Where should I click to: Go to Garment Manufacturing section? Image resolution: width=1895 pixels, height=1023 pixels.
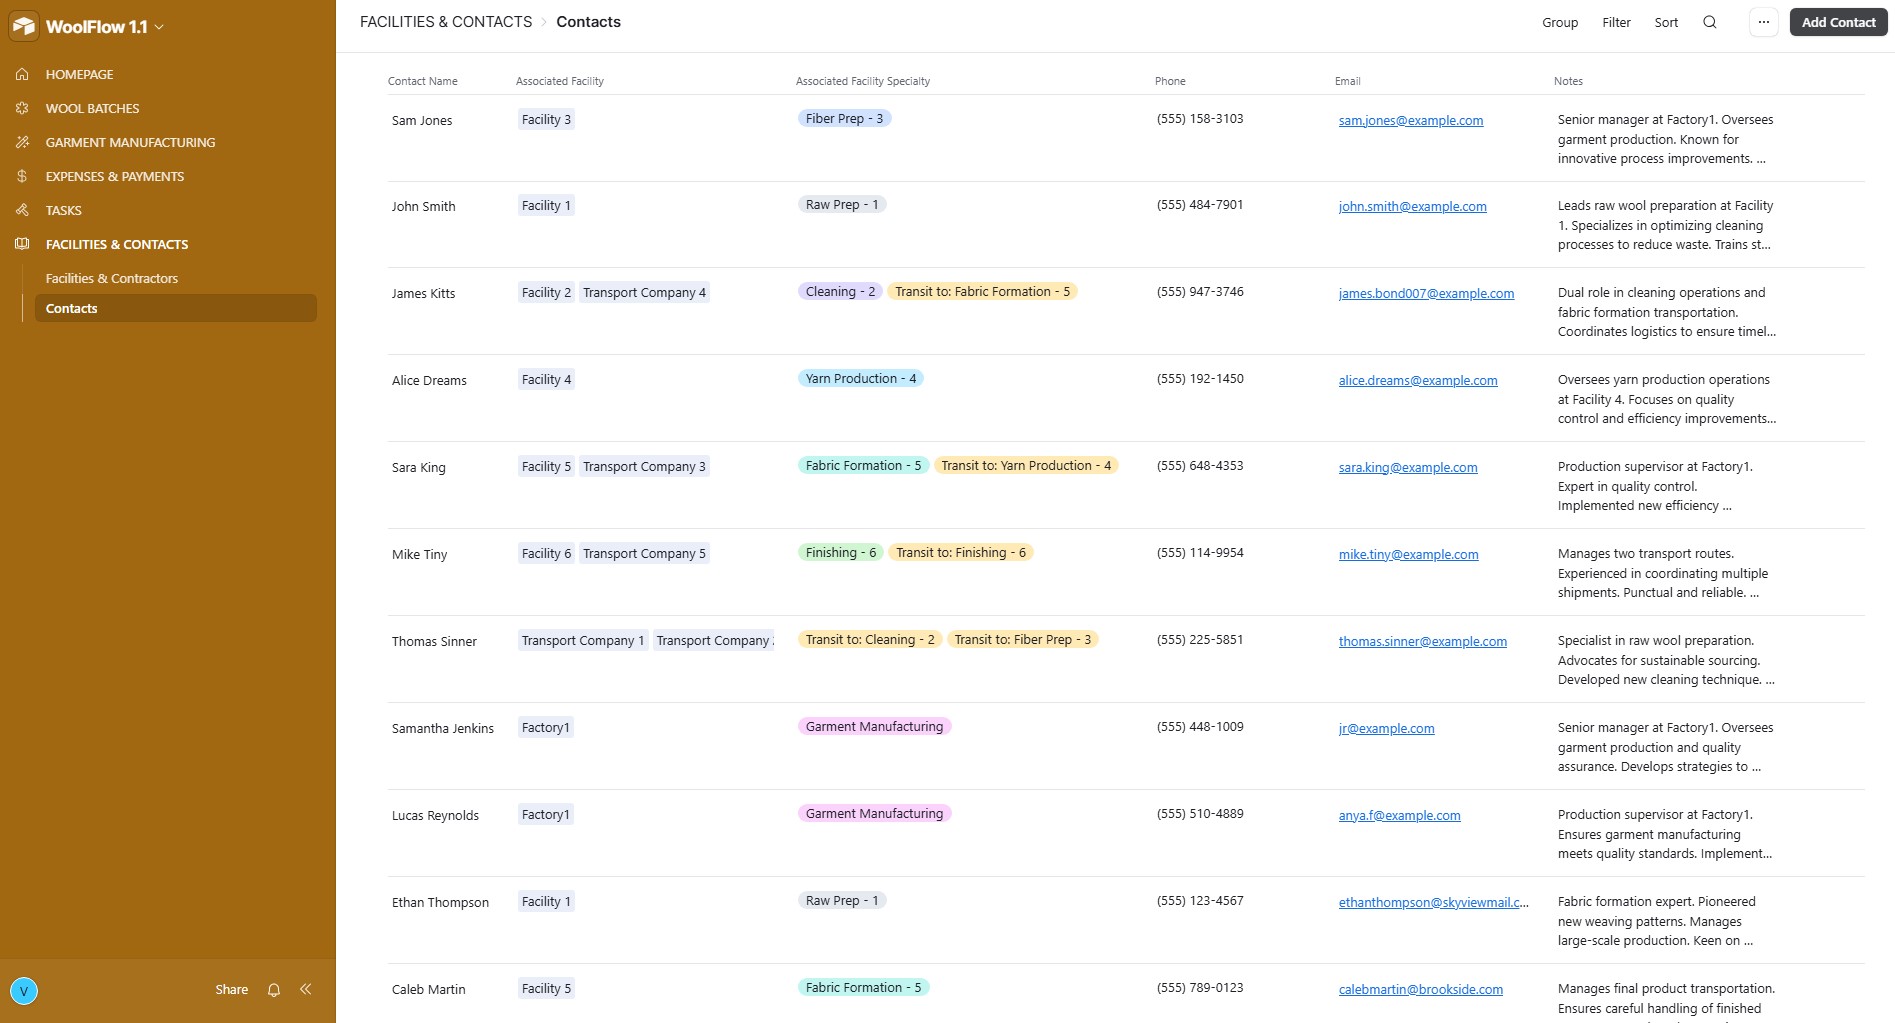click(x=130, y=142)
